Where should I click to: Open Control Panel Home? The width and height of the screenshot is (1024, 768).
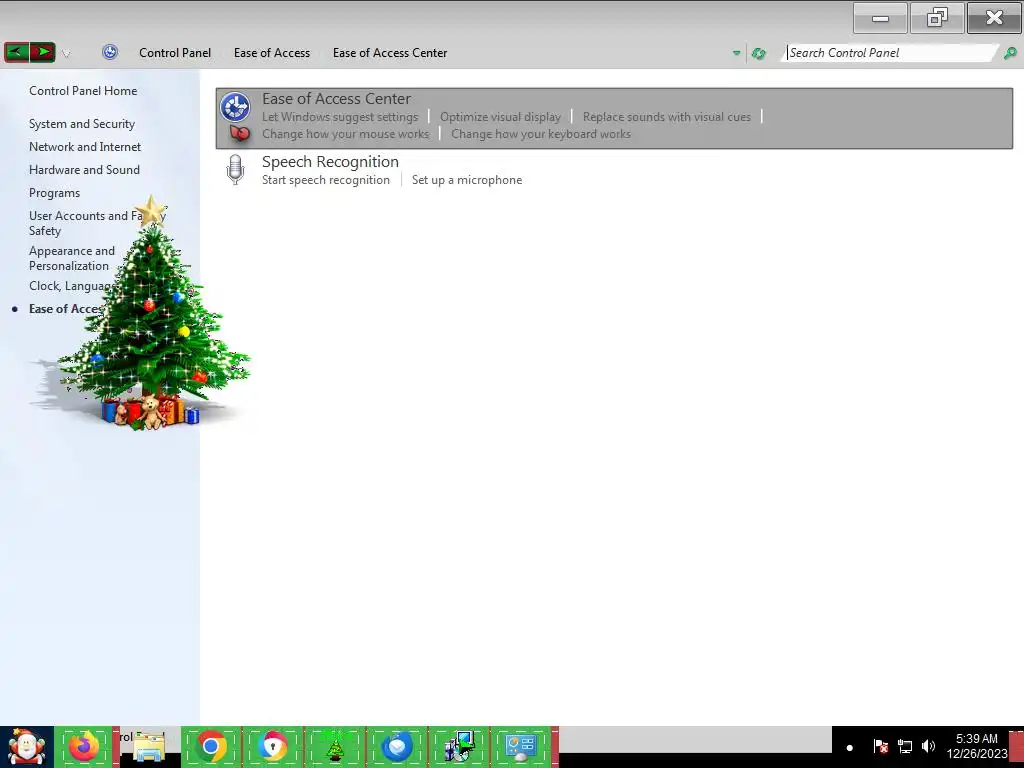(83, 91)
